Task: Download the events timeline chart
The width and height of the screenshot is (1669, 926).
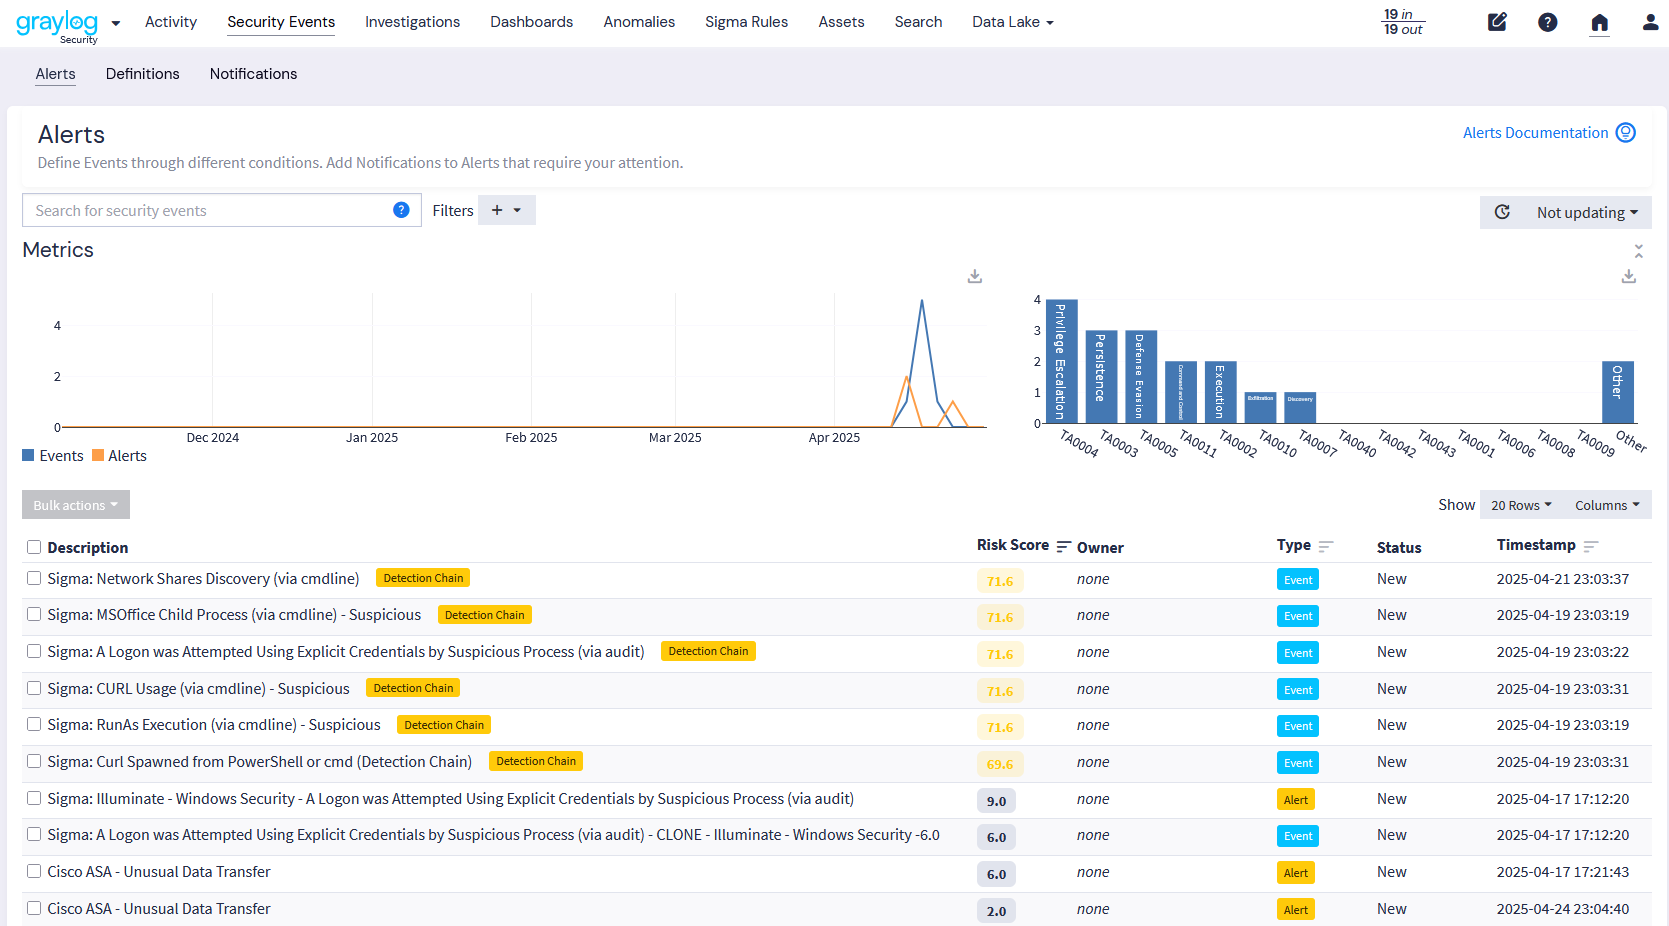Action: 974,276
